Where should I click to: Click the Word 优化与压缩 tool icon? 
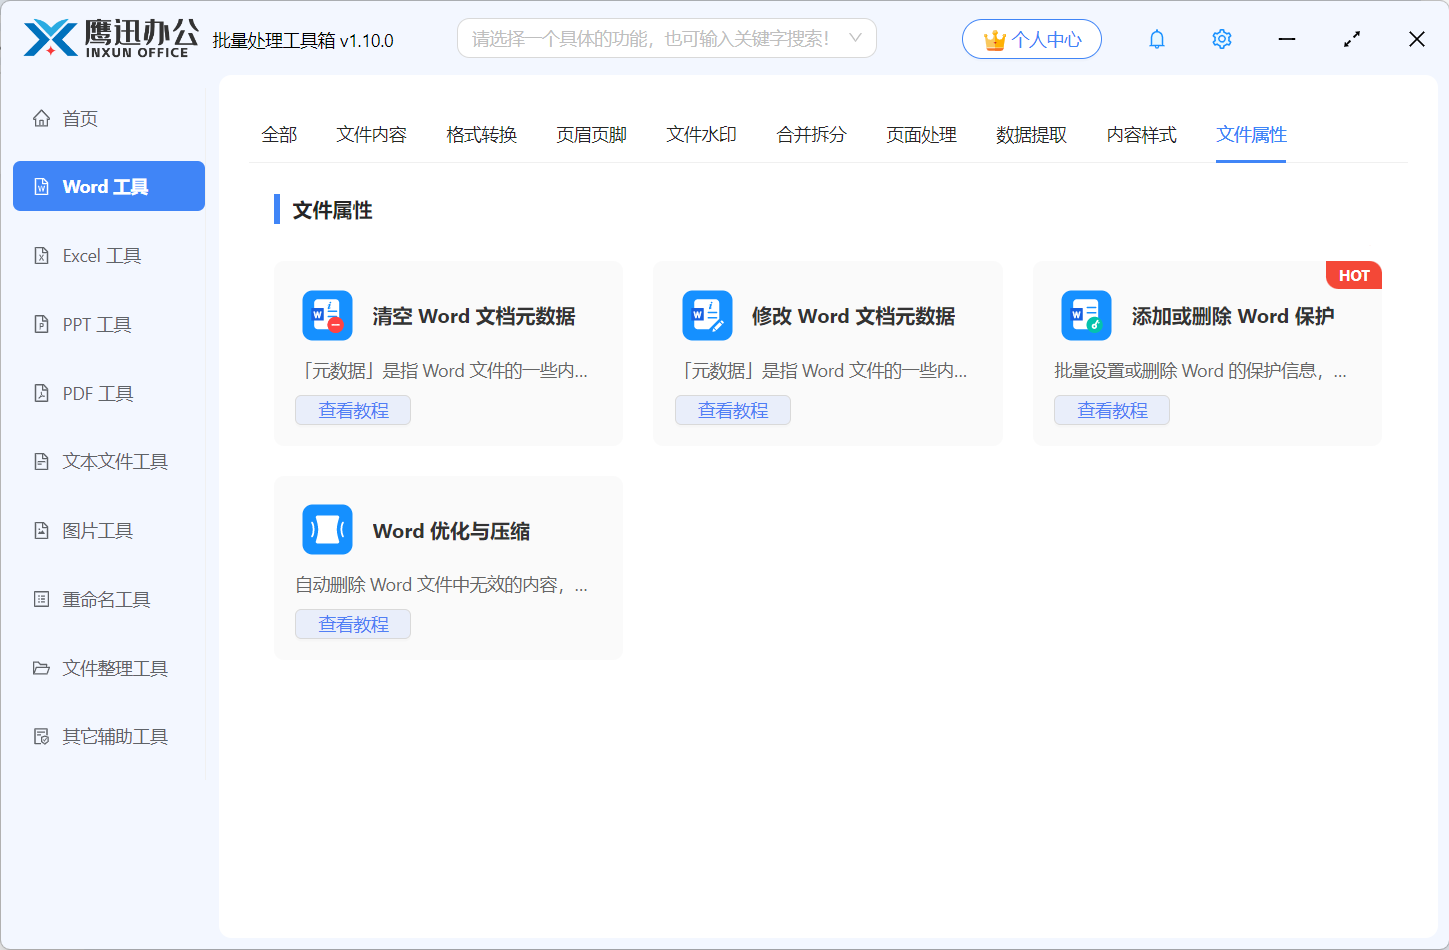pyautogui.click(x=326, y=529)
